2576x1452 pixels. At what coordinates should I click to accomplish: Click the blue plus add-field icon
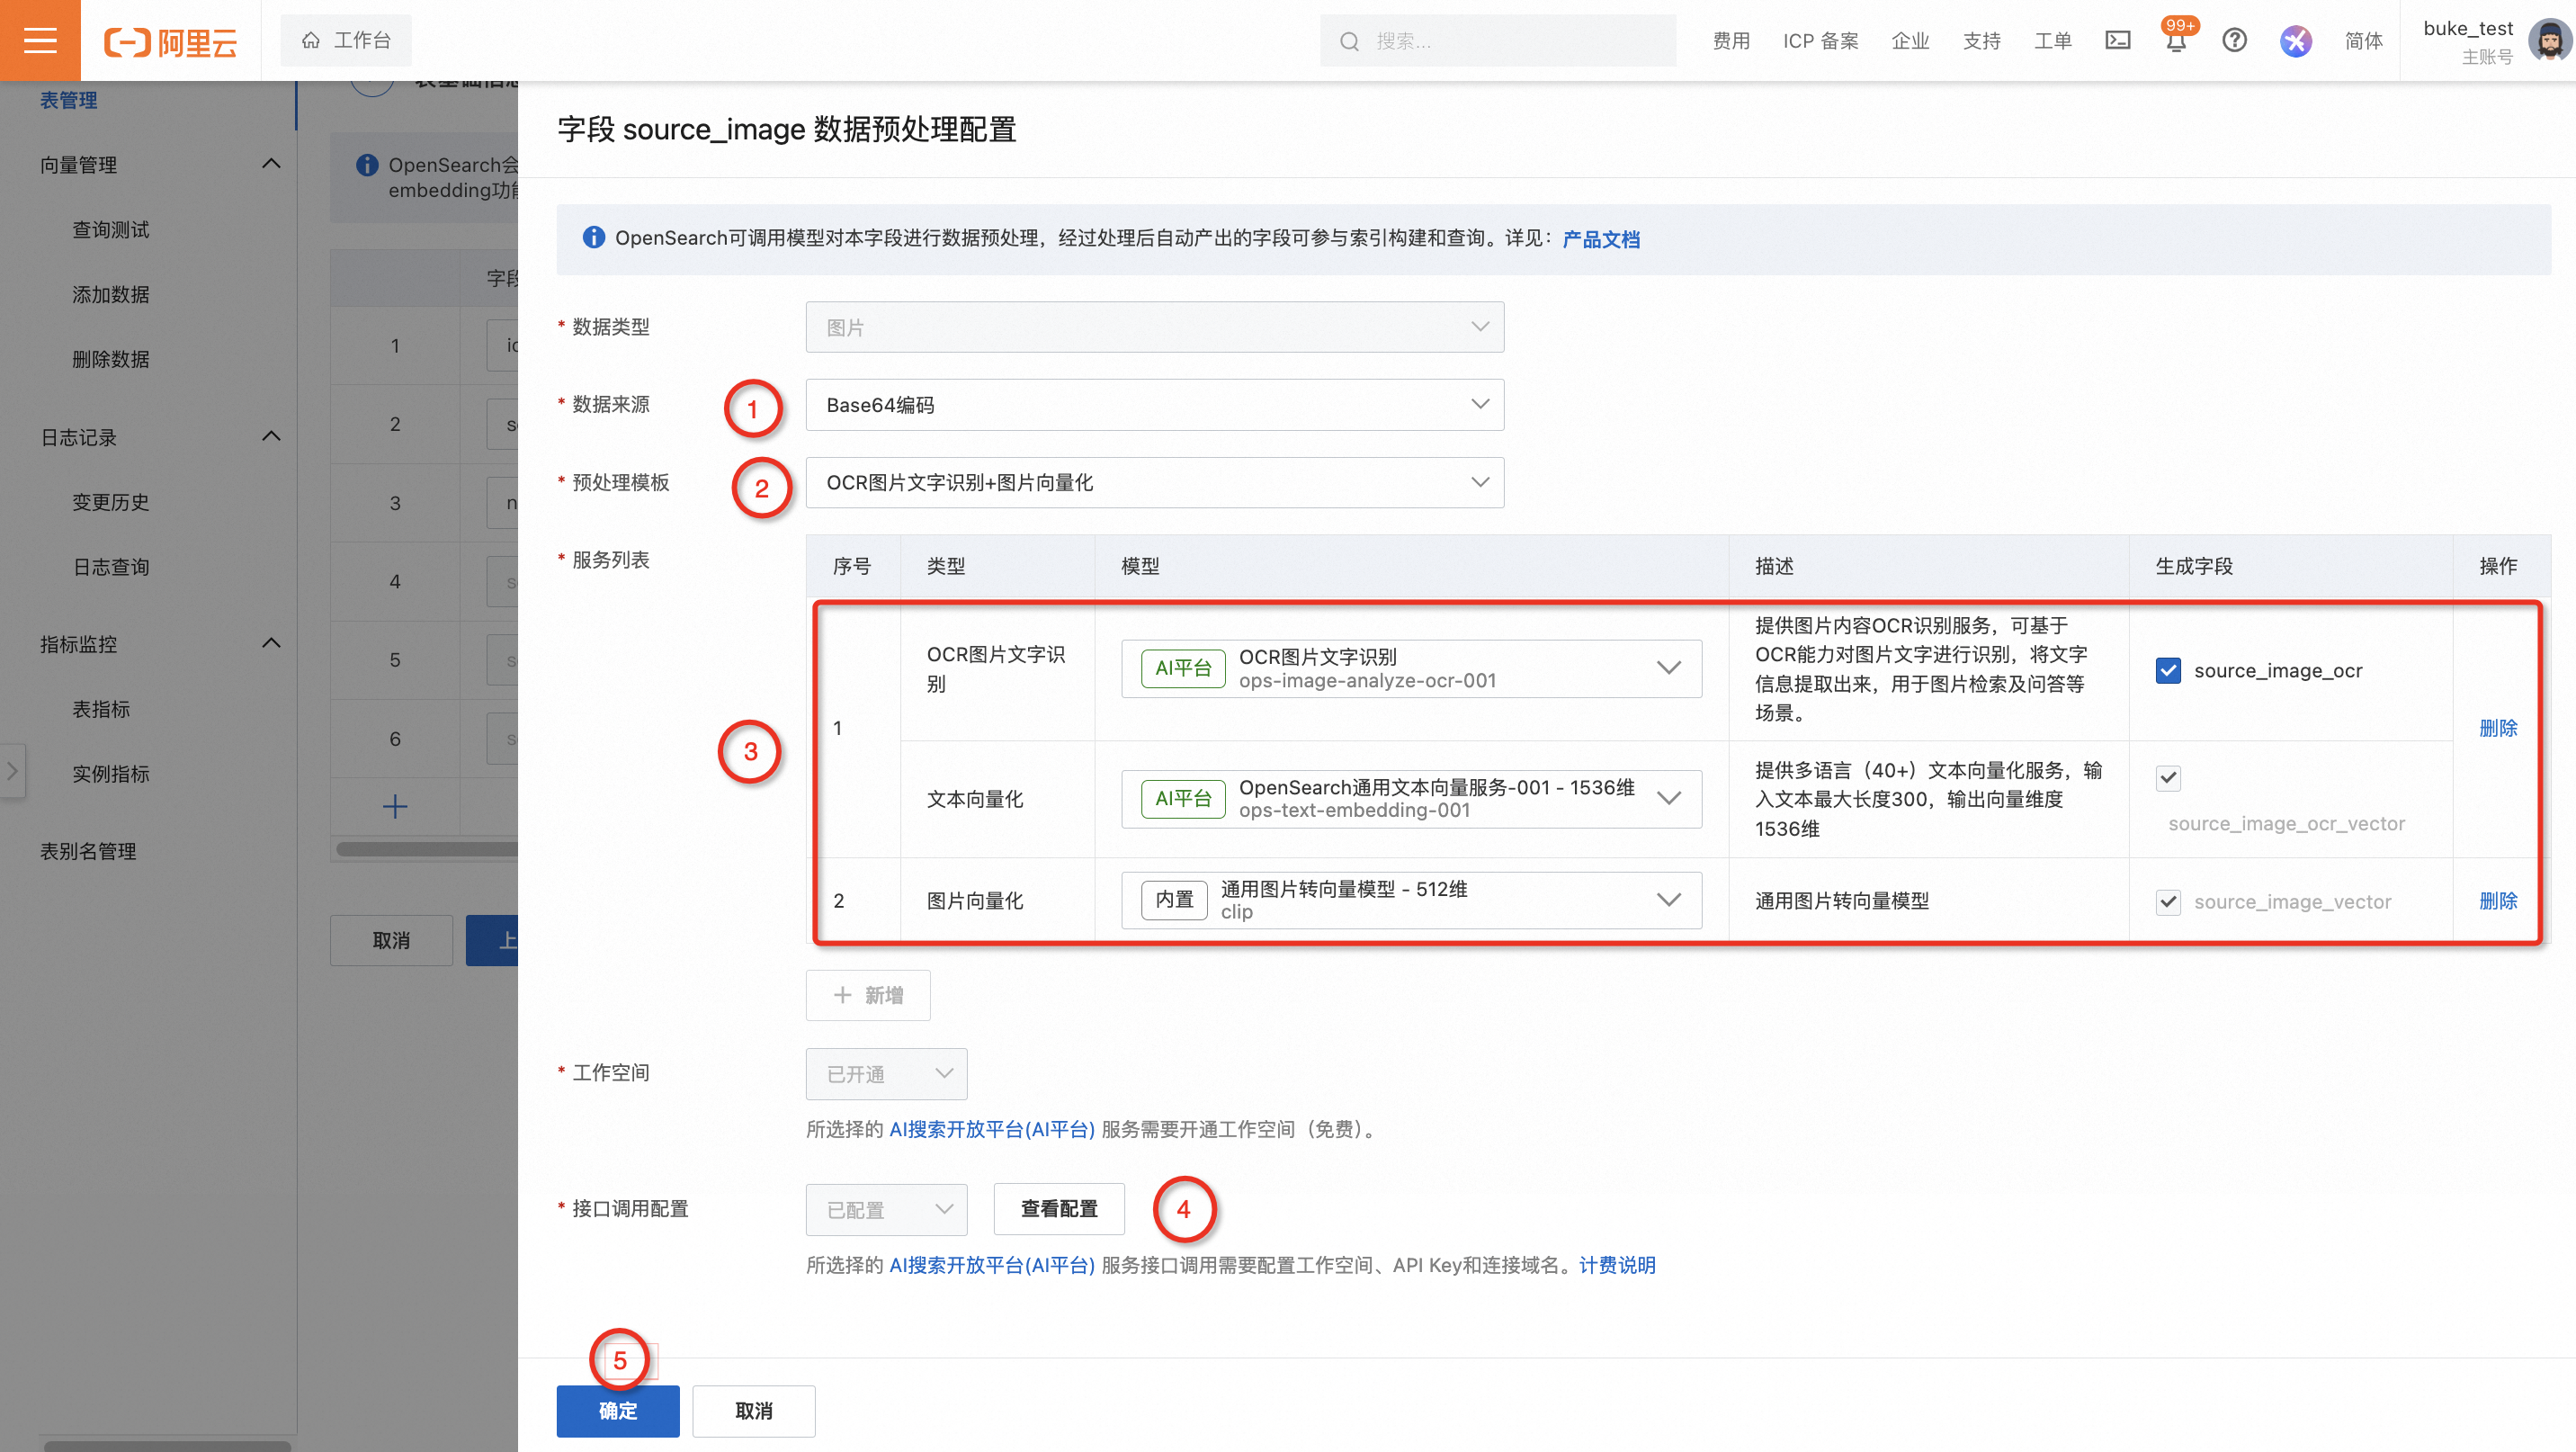point(395,806)
